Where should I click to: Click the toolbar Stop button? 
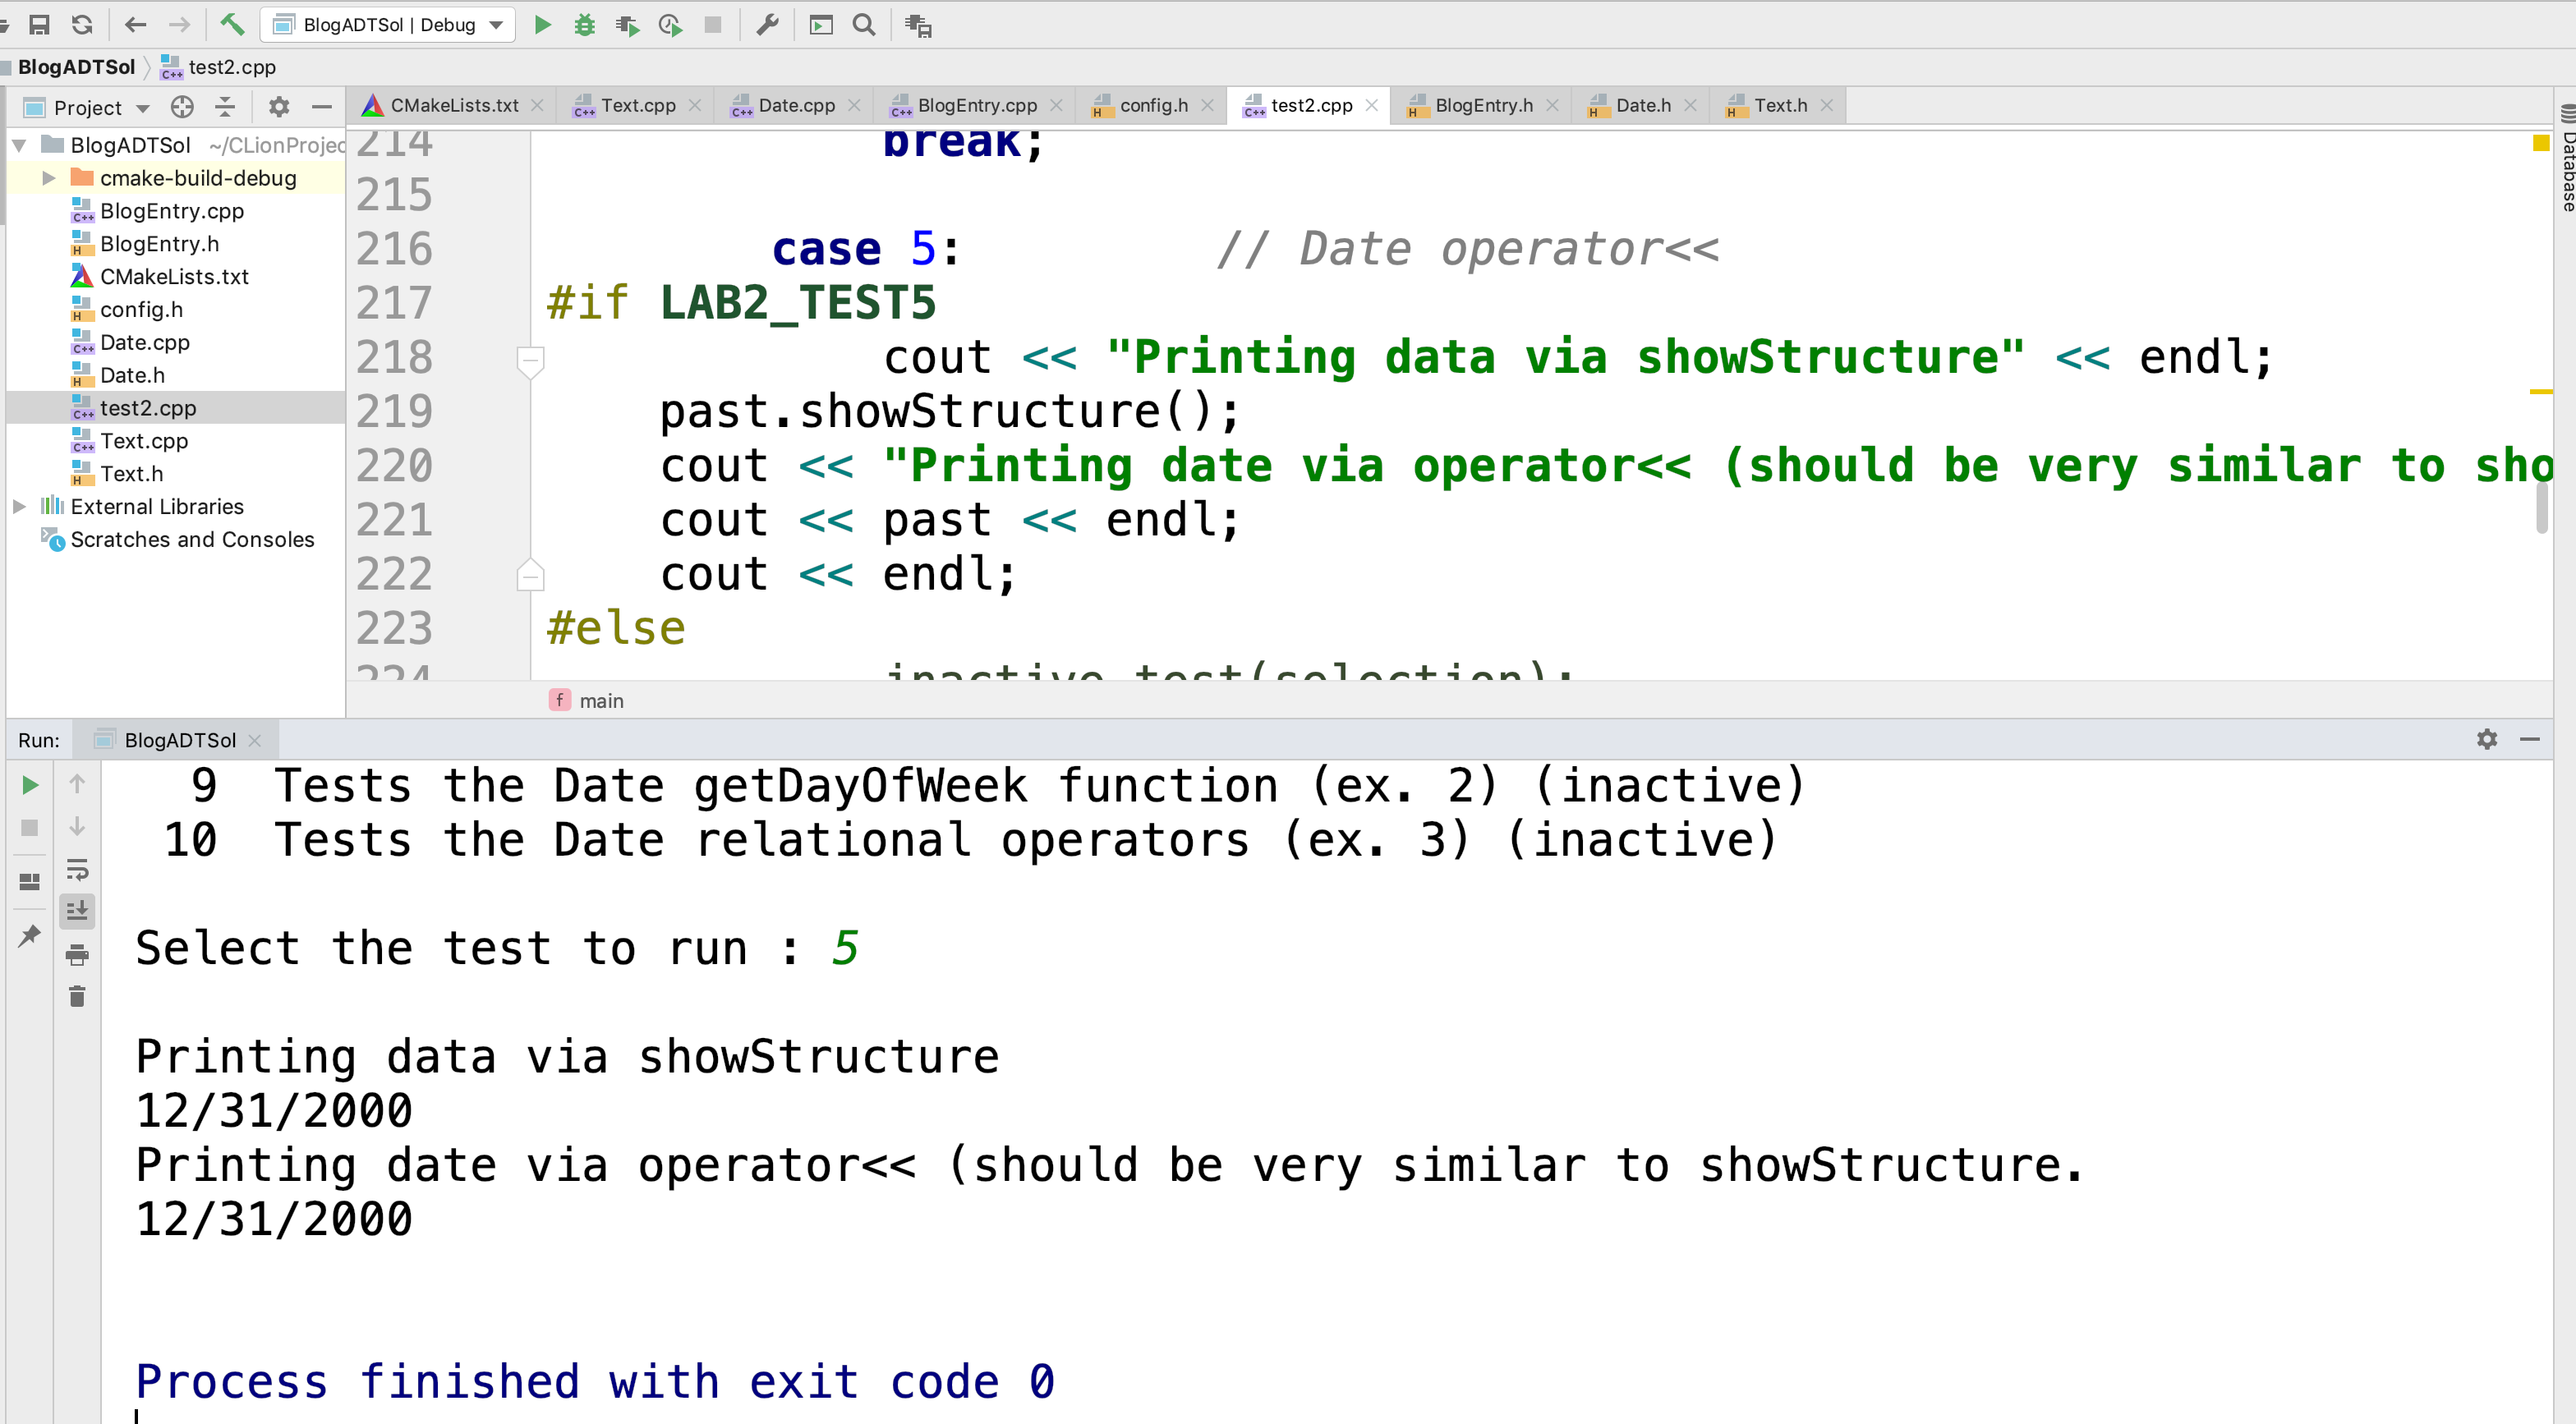pyautogui.click(x=713, y=25)
